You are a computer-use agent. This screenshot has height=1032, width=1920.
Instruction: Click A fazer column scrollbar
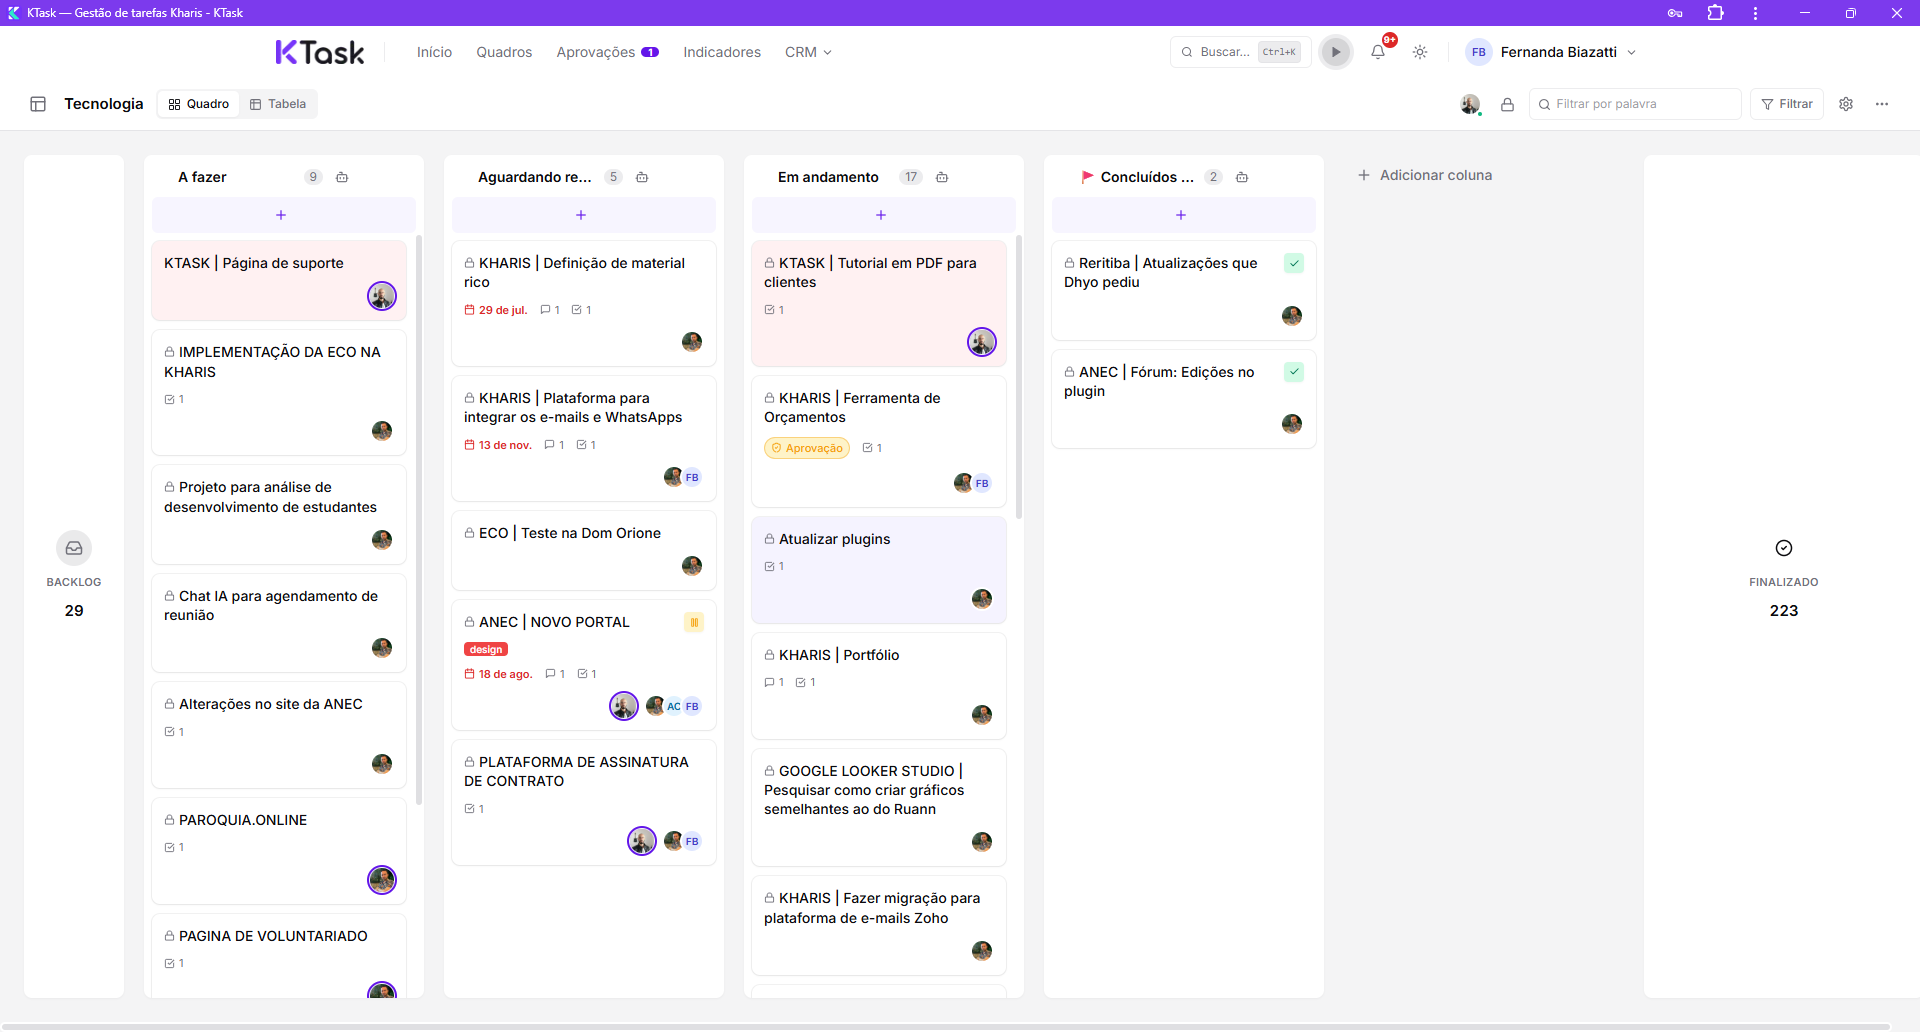tap(419, 520)
